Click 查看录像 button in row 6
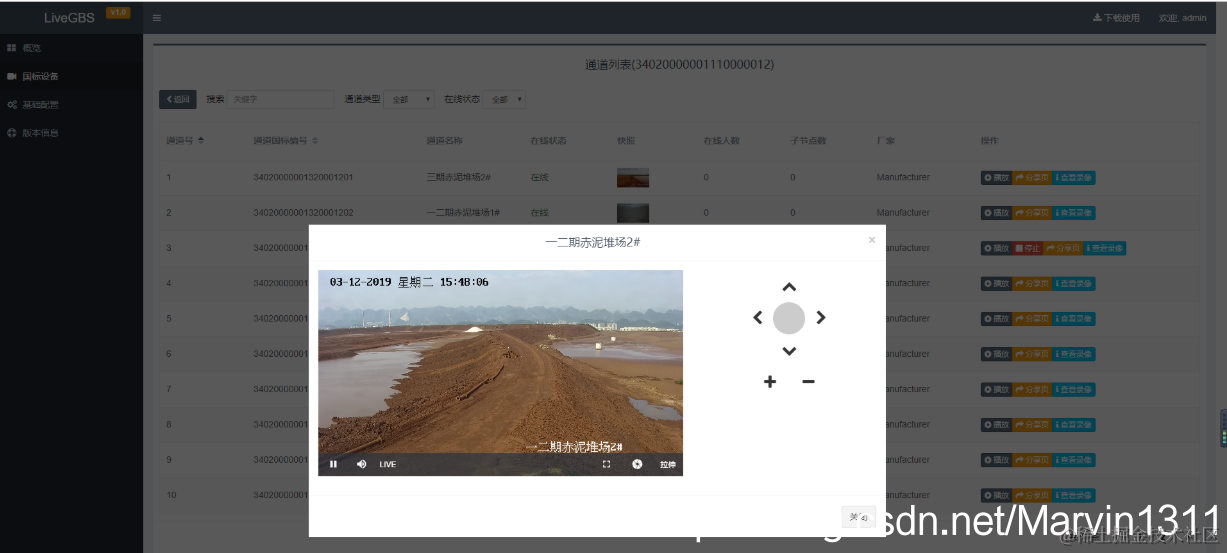This screenshot has width=1227, height=553. pyautogui.click(x=1074, y=354)
